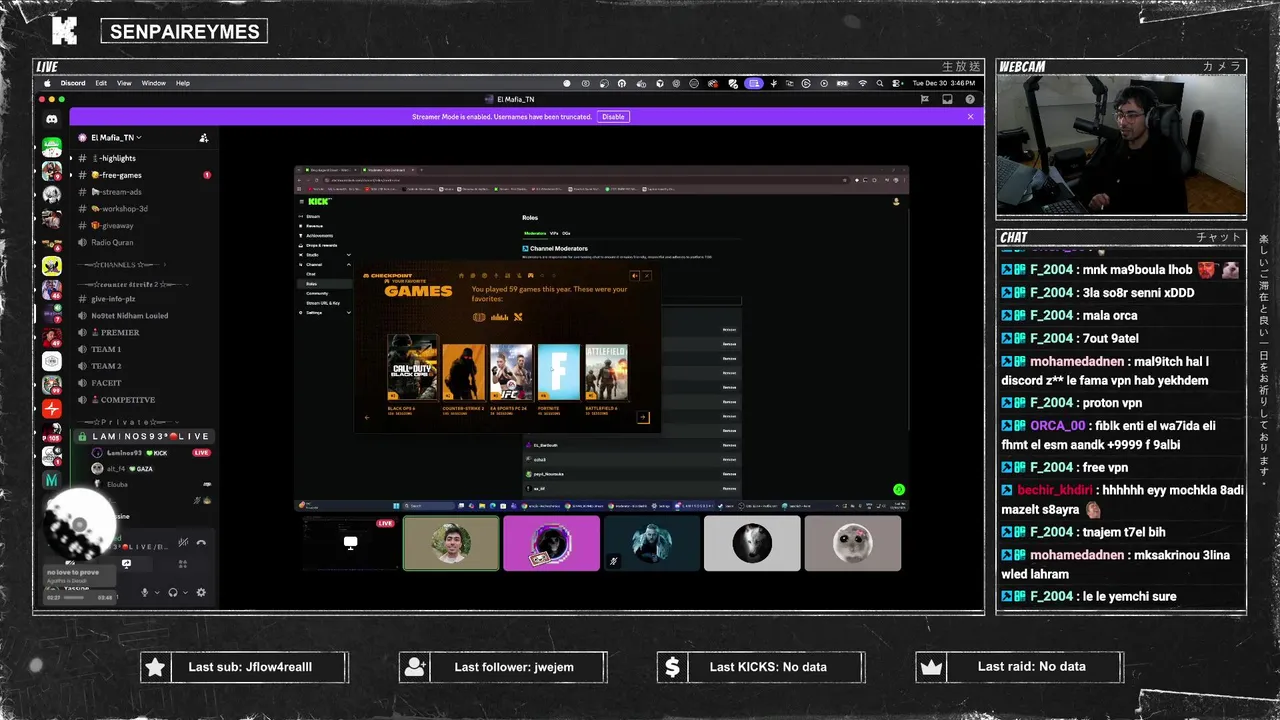Viewport: 1280px width, 720px height.
Task: Click user alt_f4 in voice channel
Action: [x=150, y=469]
